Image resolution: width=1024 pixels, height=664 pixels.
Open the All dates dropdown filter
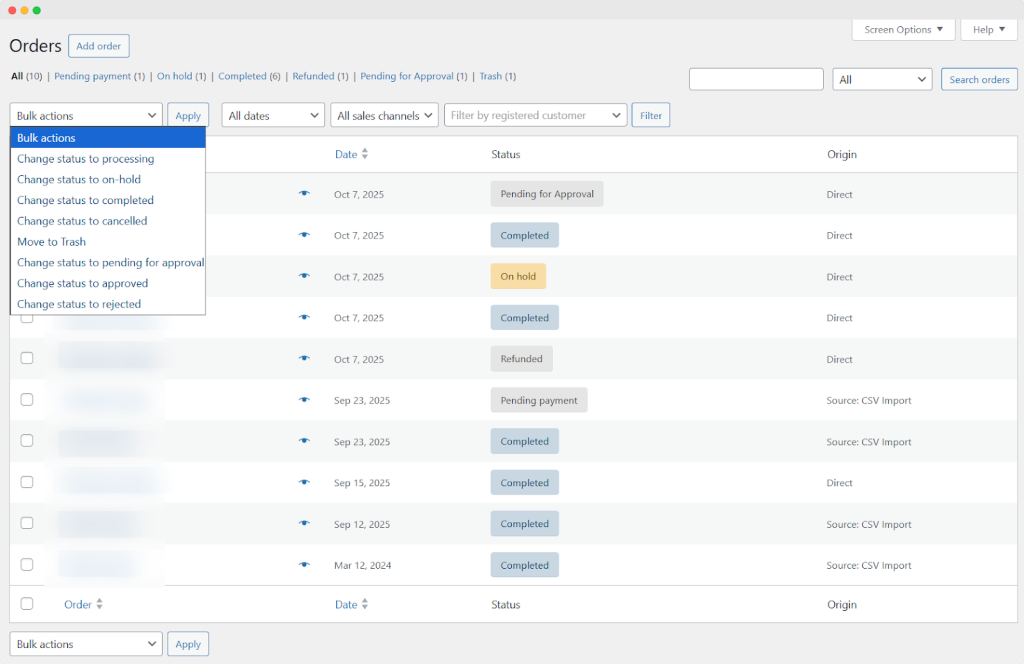273,116
